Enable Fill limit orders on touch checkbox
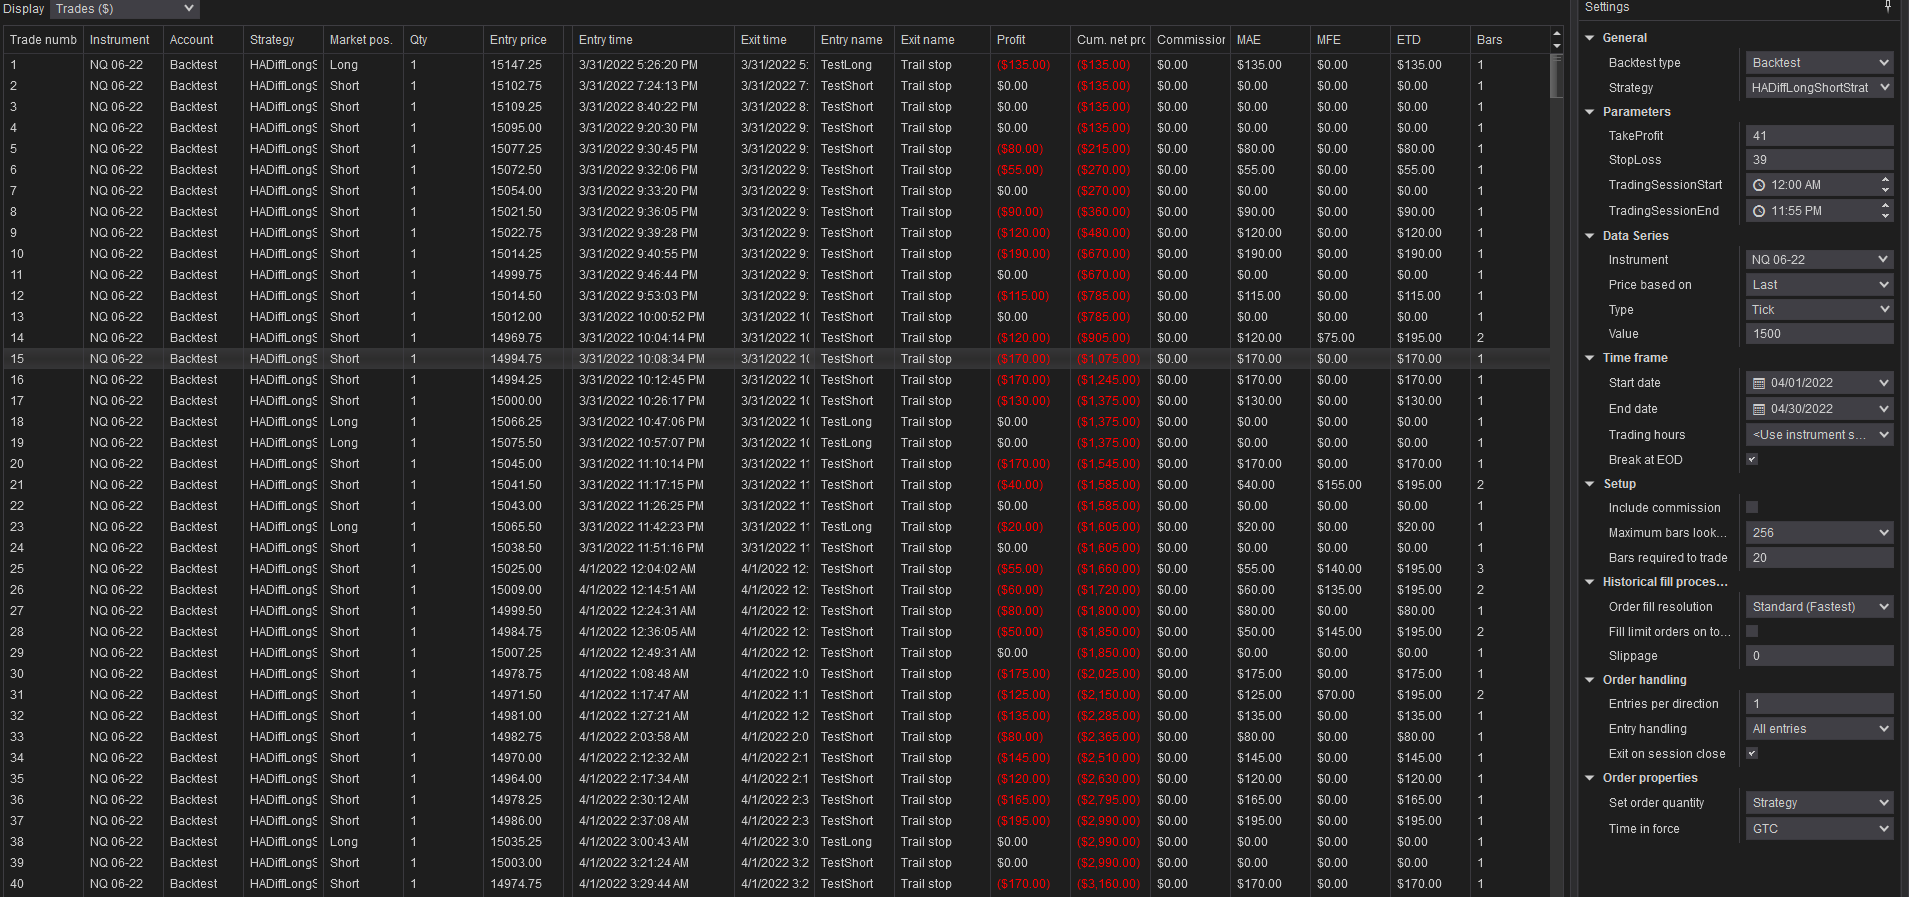The width and height of the screenshot is (1909, 897). (1752, 632)
